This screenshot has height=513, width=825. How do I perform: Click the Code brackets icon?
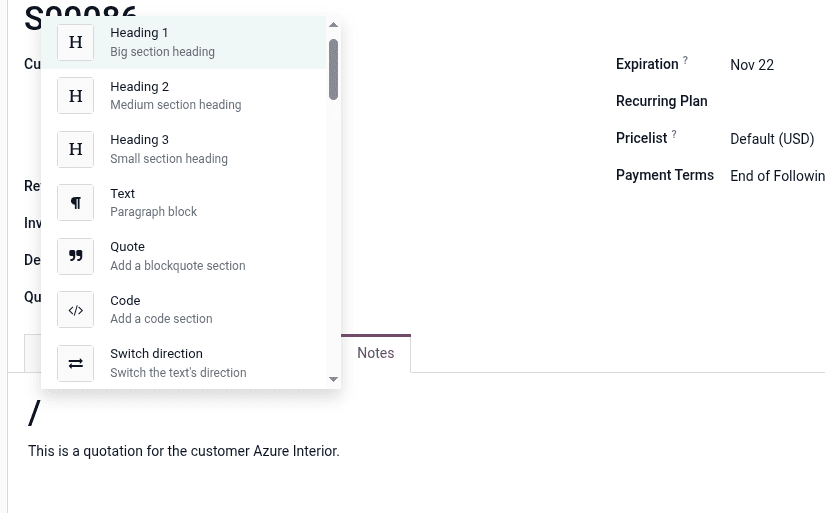point(75,310)
